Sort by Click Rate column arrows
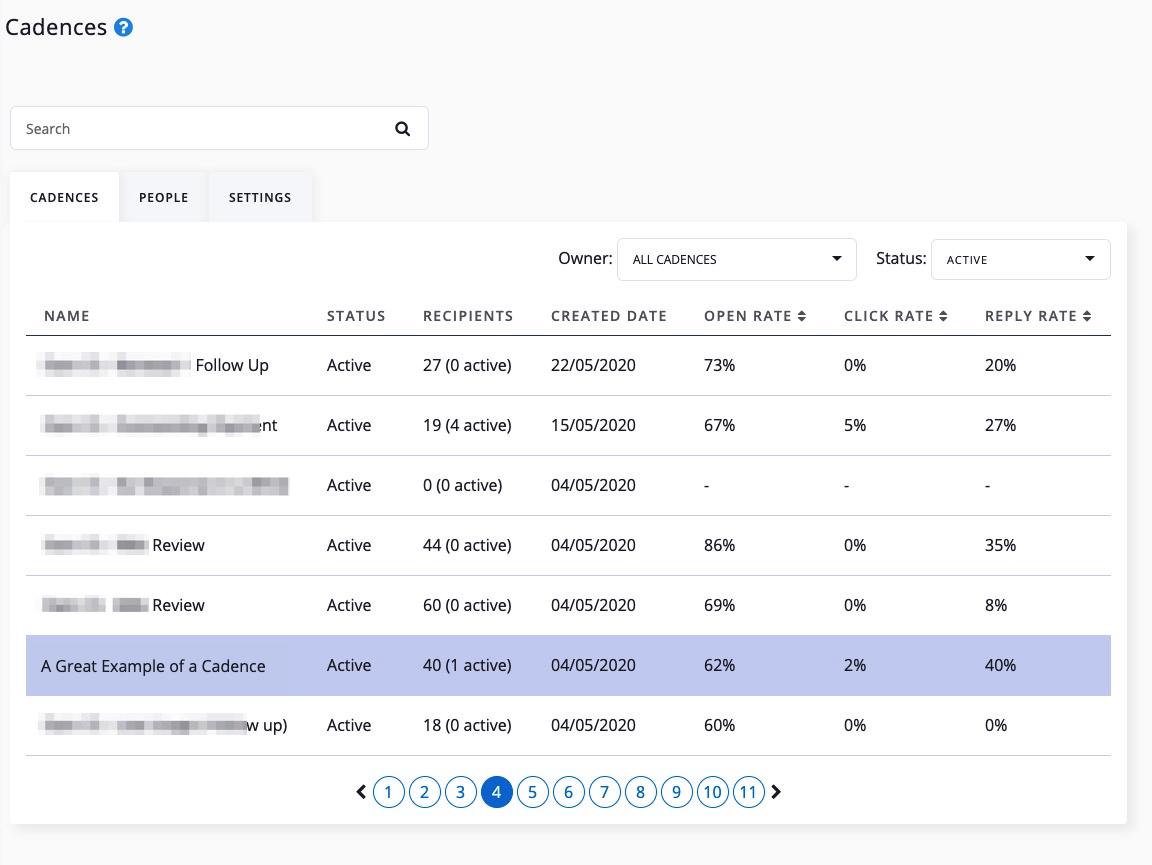1152x865 pixels. point(942,316)
